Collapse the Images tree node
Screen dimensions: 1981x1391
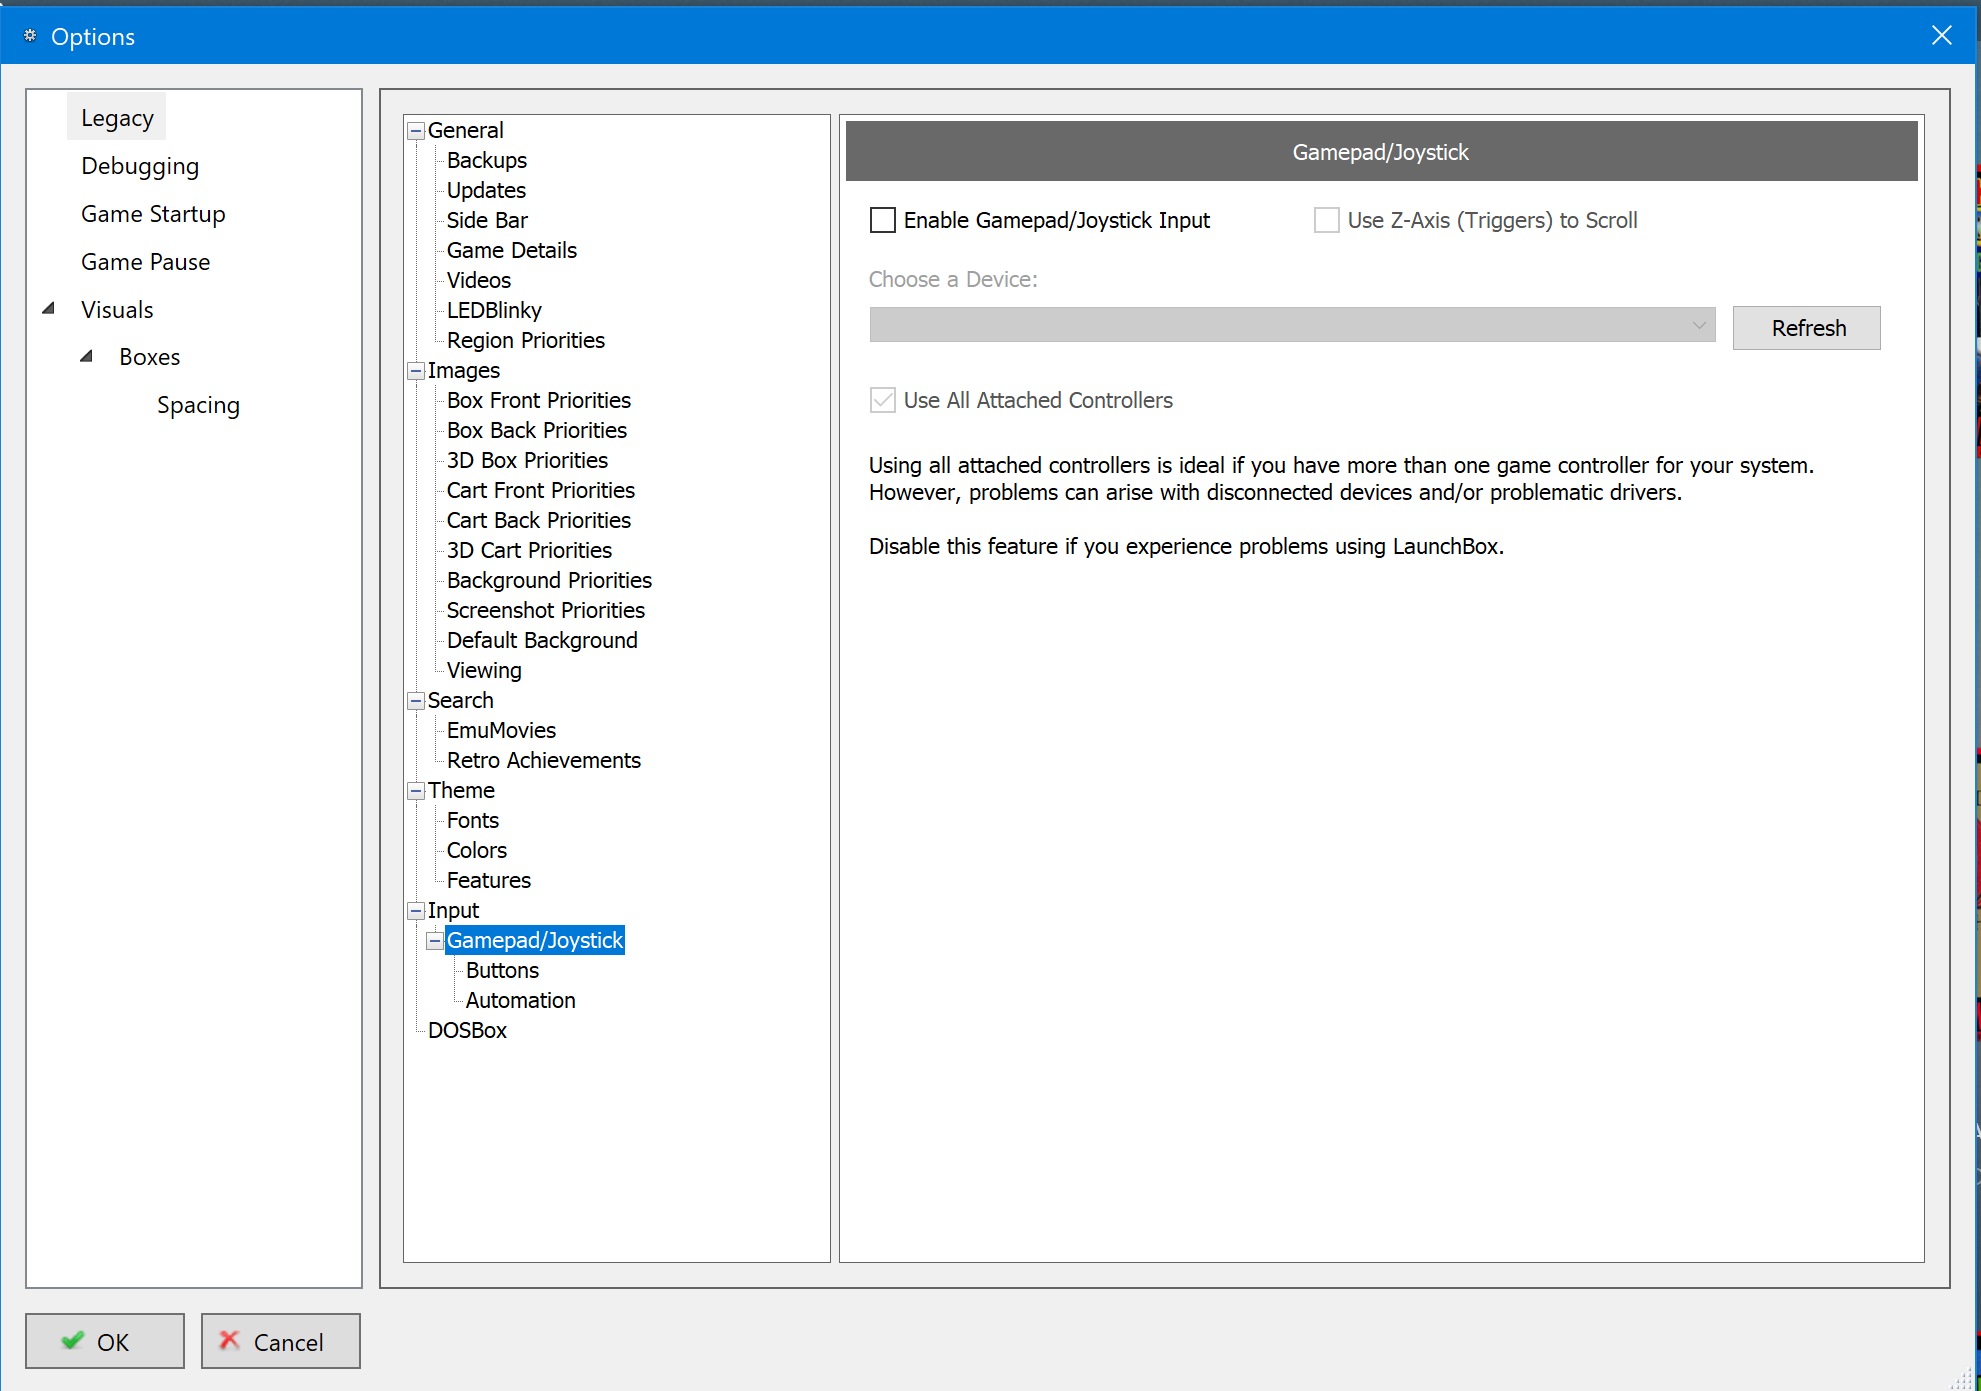tap(416, 371)
